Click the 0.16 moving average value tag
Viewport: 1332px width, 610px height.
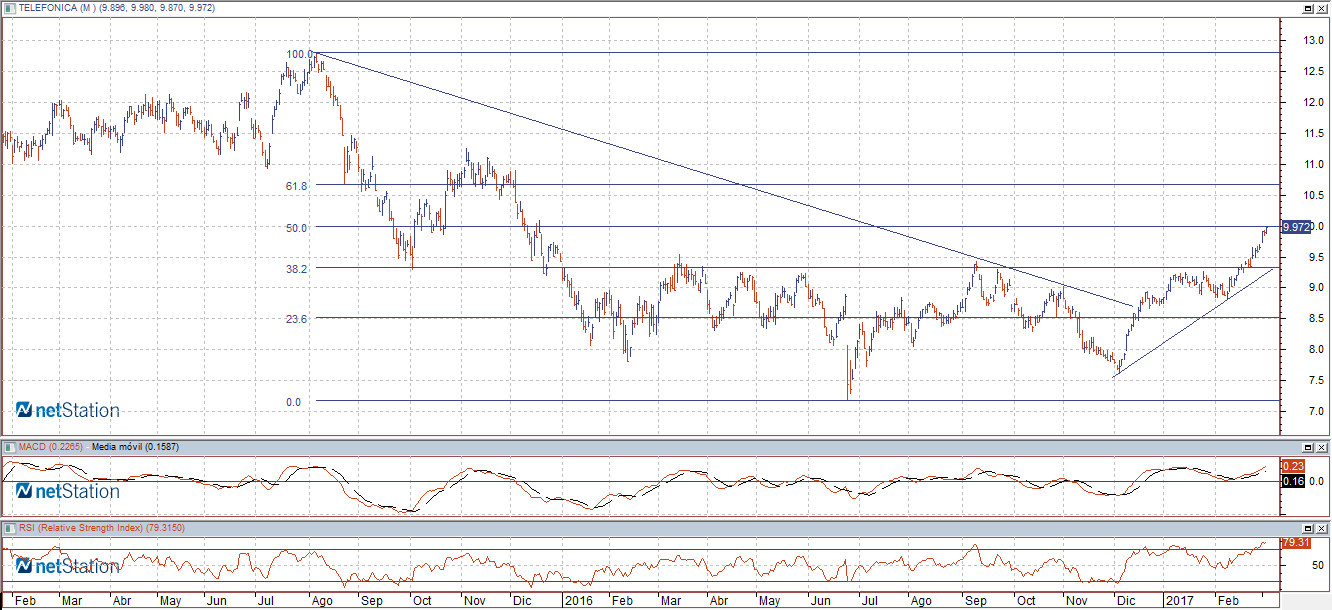pyautogui.click(x=1292, y=482)
